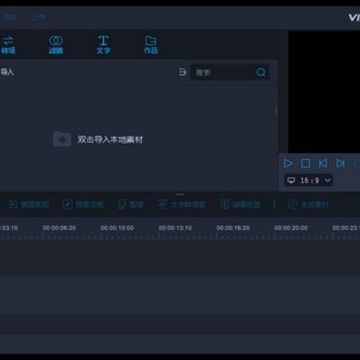The height and width of the screenshot is (360, 360).
Task: Click the timeline ruler at 00:00:20:00
Action: [291, 228]
